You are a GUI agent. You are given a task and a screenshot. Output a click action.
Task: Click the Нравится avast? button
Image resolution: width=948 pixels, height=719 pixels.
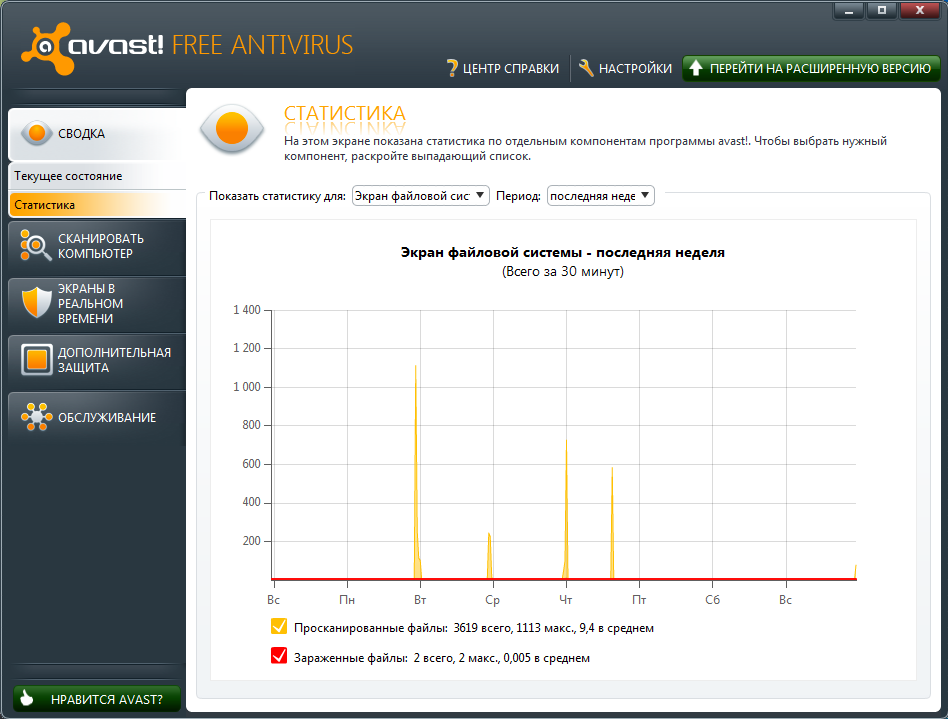pyautogui.click(x=97, y=699)
